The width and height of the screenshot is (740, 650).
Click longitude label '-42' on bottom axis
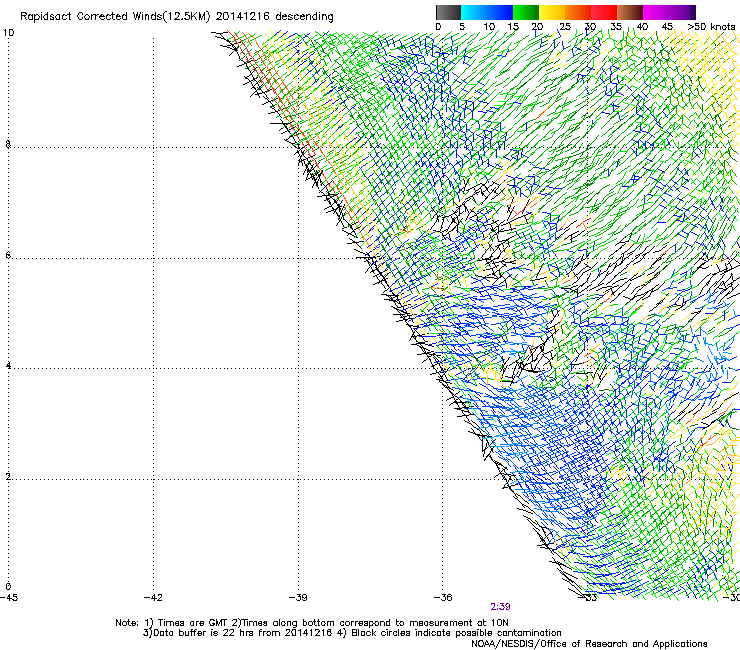click(153, 598)
